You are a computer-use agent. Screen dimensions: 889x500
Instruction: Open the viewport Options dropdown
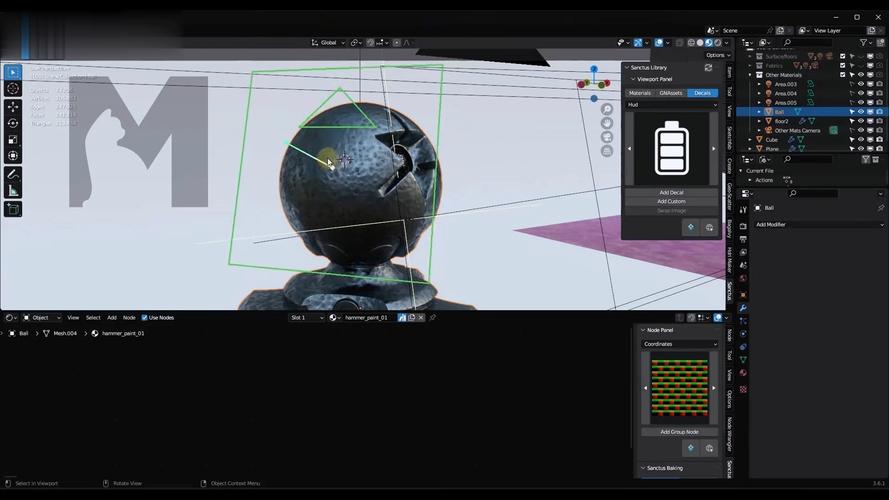(718, 55)
